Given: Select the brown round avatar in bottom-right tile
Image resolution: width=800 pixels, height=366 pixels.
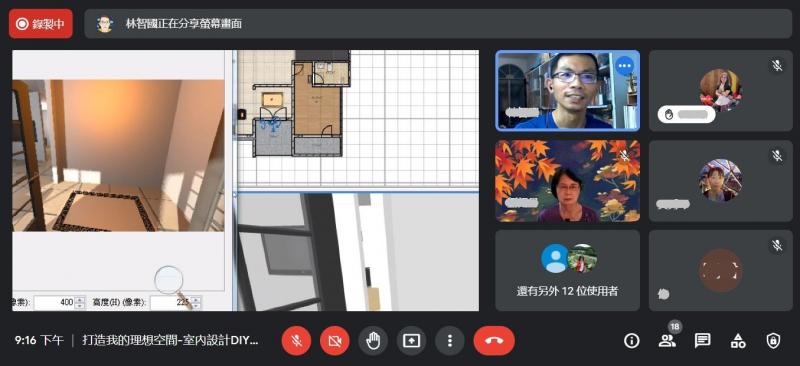Looking at the screenshot, I should (720, 271).
